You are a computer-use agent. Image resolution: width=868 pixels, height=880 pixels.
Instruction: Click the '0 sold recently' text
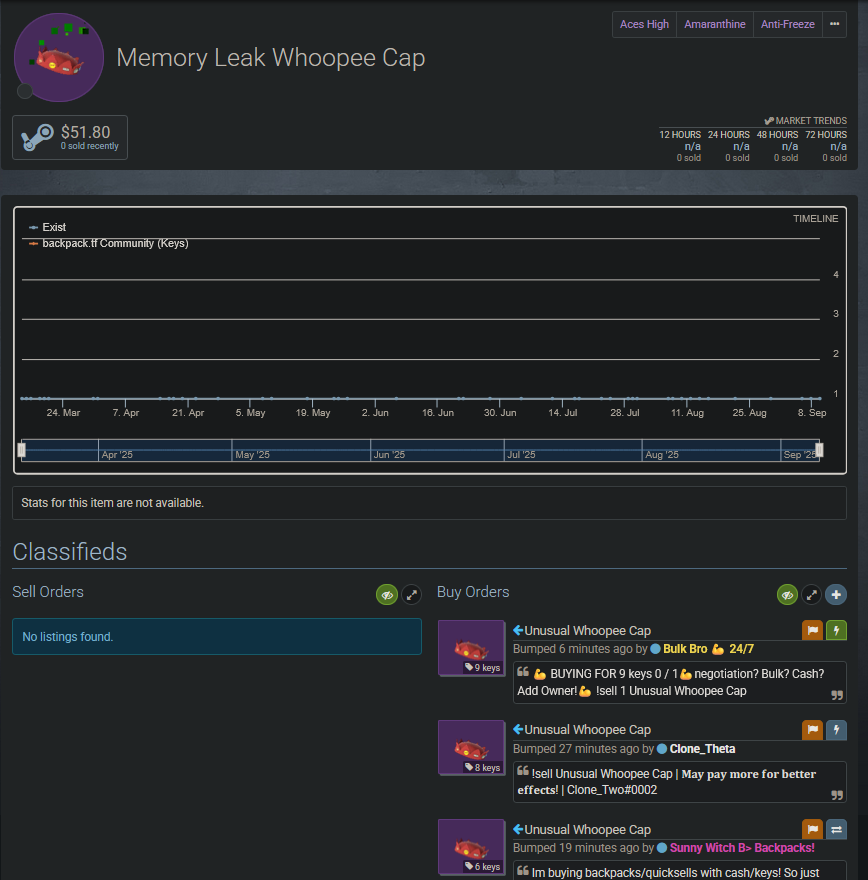[x=90, y=146]
